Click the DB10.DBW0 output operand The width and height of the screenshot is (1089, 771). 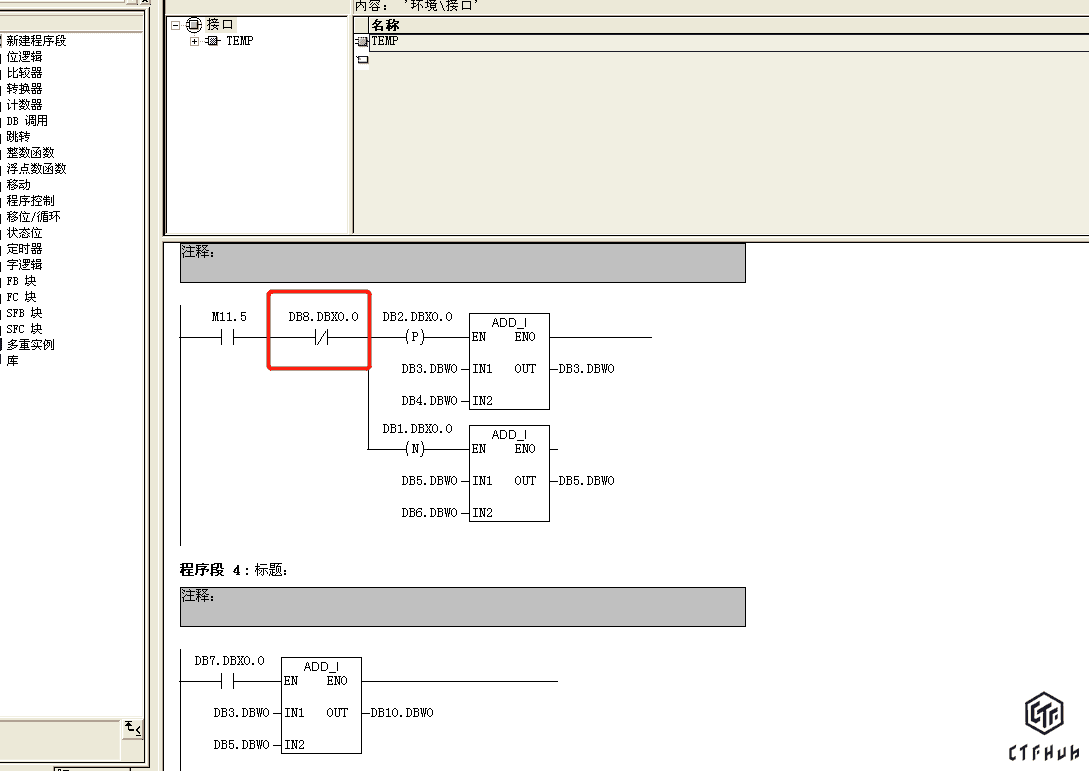pyautogui.click(x=402, y=713)
